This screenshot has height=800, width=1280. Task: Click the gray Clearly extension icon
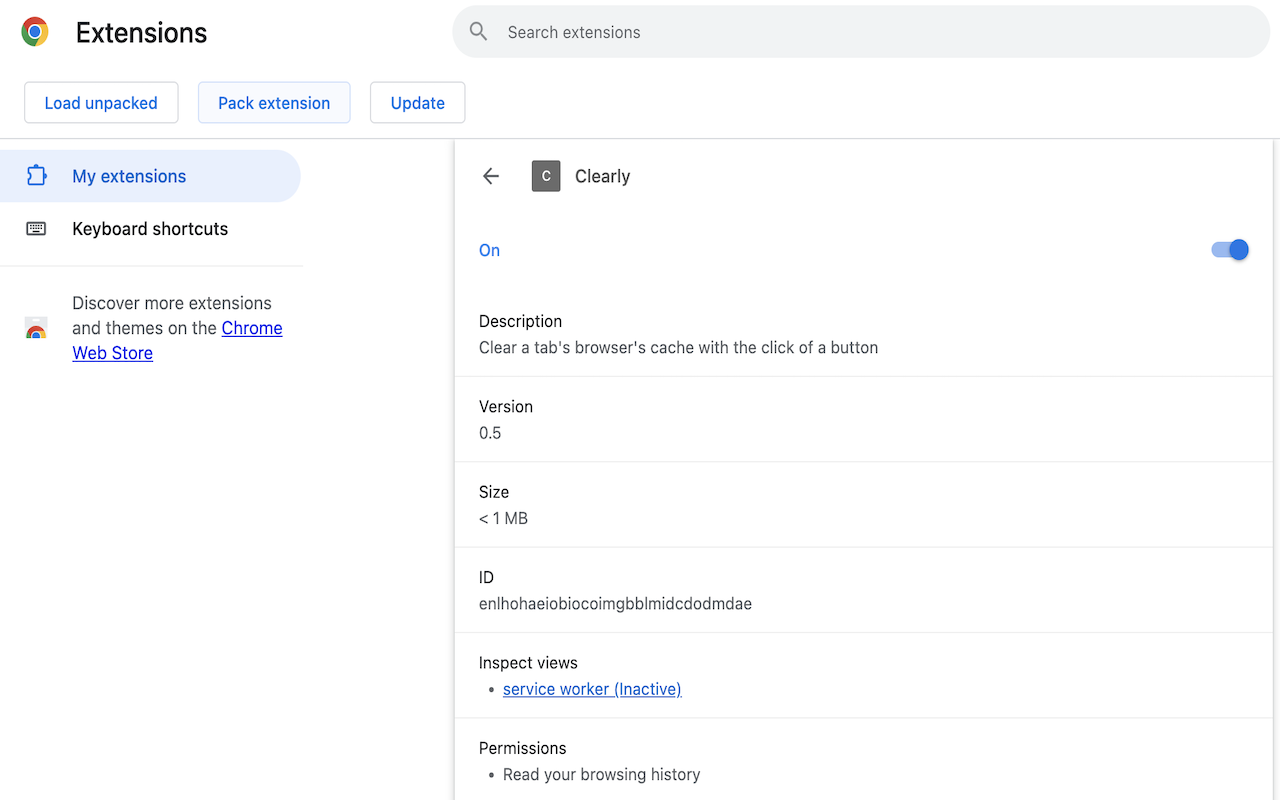point(546,175)
